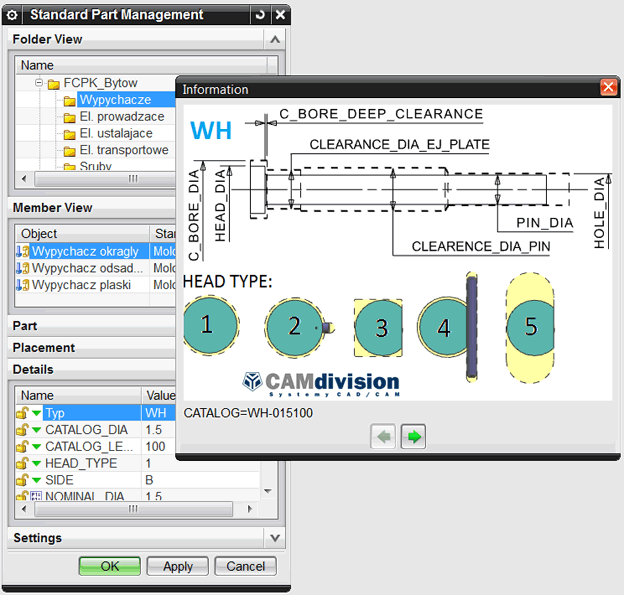Click the reset arrow in title bar

(260, 15)
